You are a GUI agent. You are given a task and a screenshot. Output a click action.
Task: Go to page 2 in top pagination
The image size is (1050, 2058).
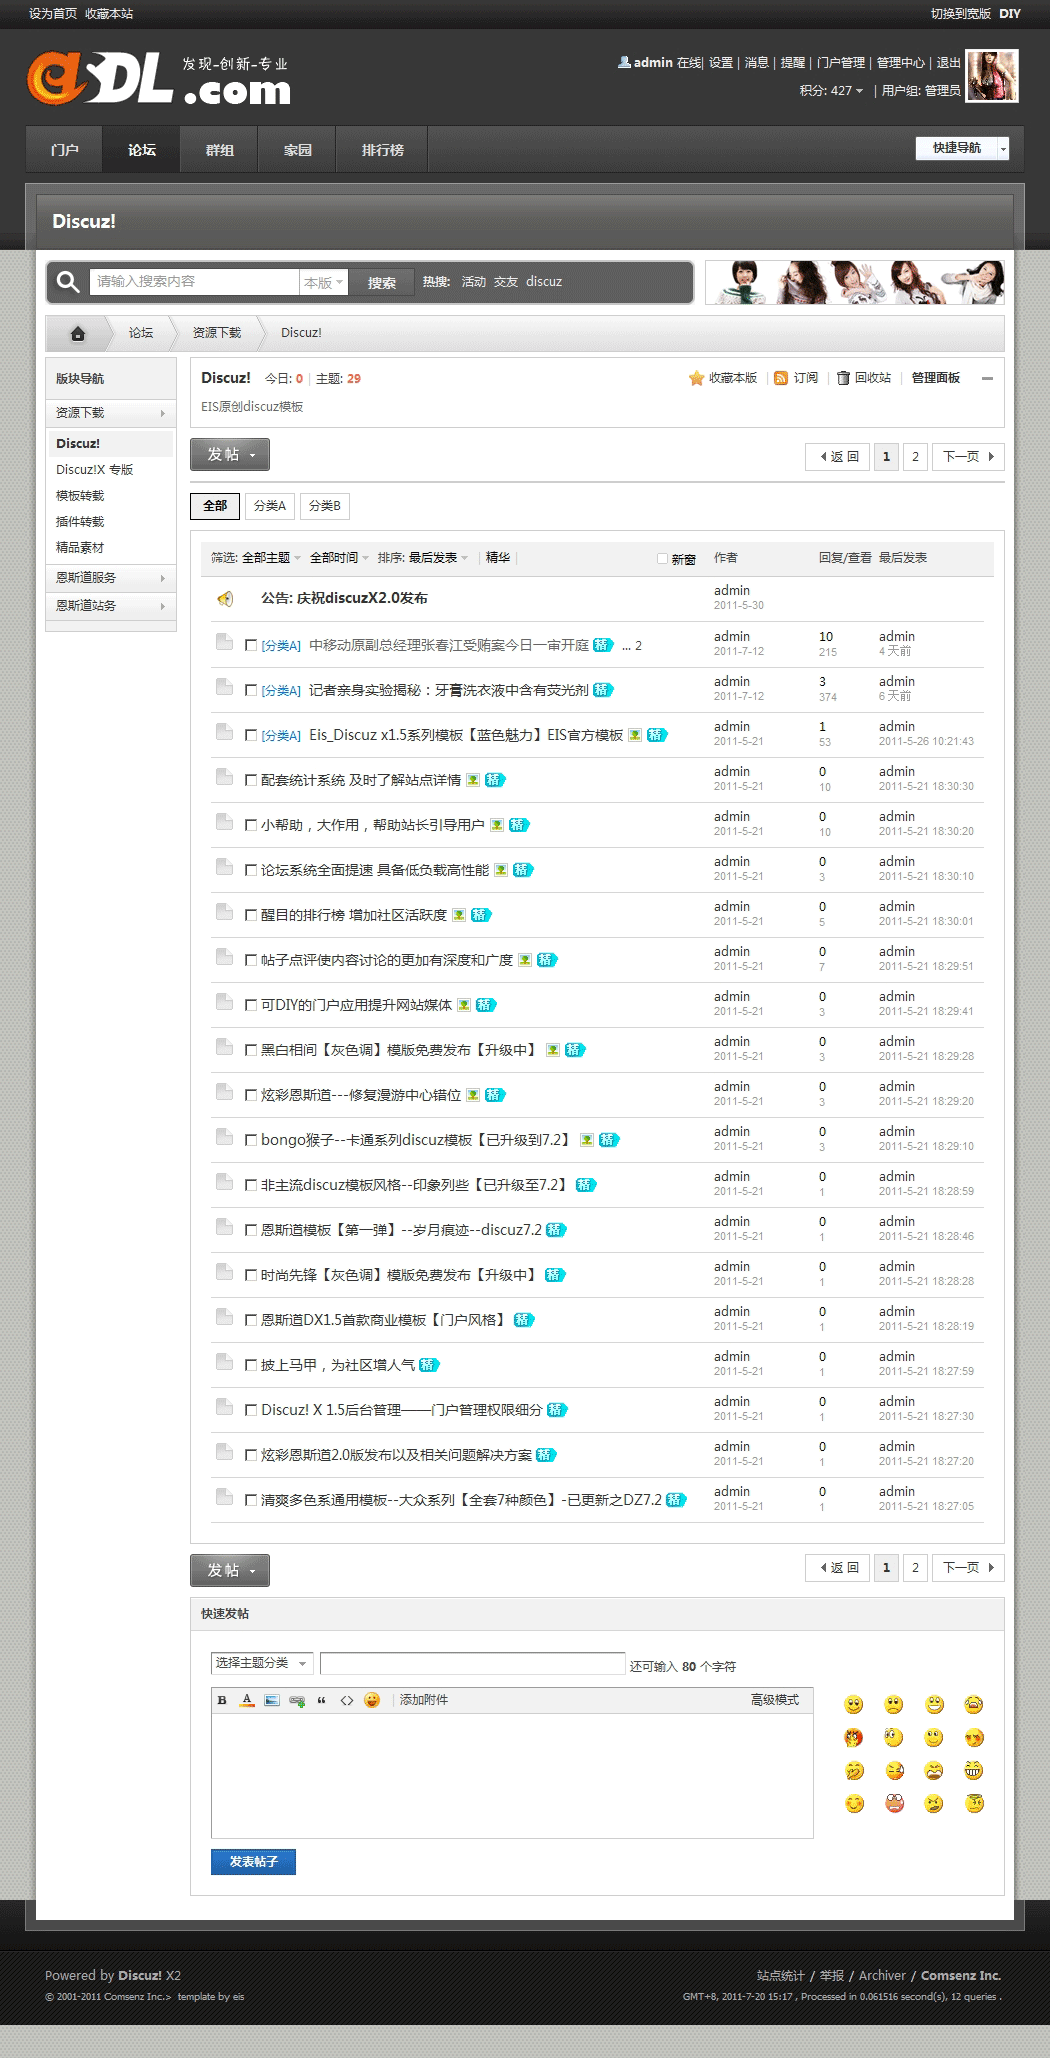[x=915, y=457]
